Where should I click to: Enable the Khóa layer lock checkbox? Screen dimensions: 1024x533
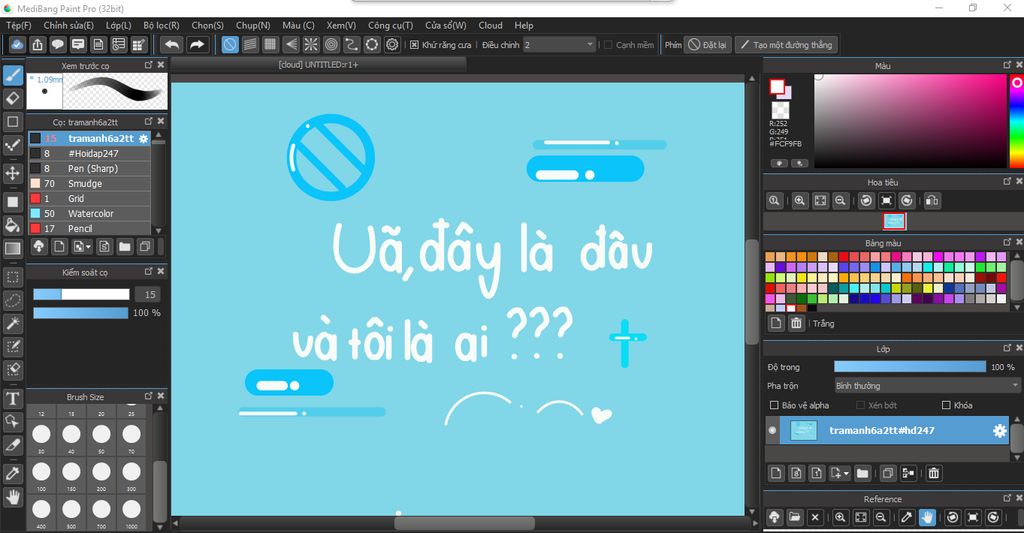pyautogui.click(x=946, y=405)
